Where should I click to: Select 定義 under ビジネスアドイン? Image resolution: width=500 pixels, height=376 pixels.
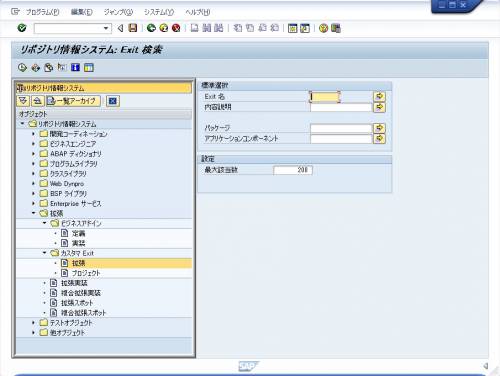79,233
